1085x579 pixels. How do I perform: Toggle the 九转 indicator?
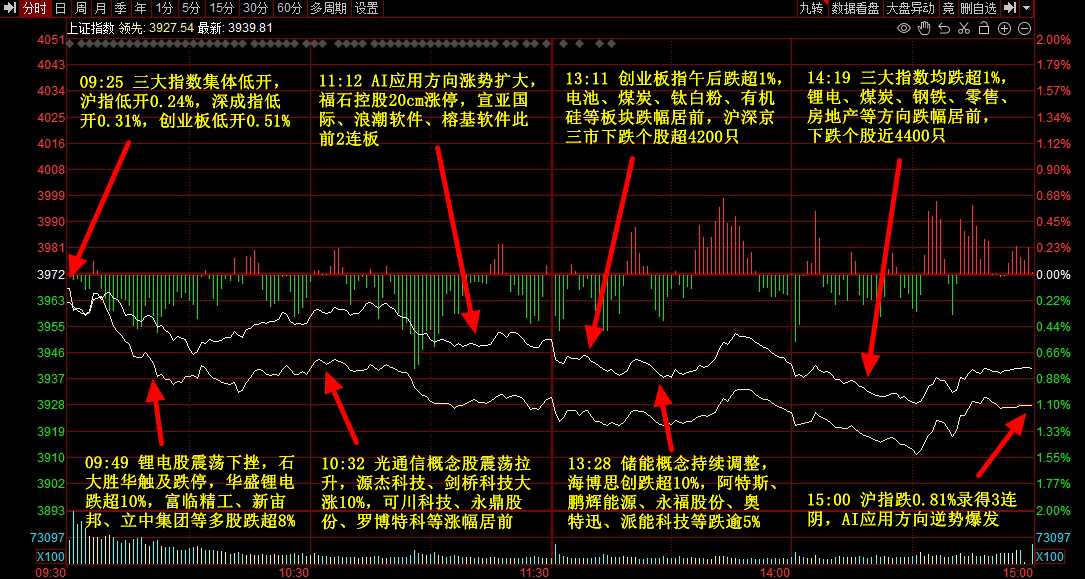pos(811,8)
